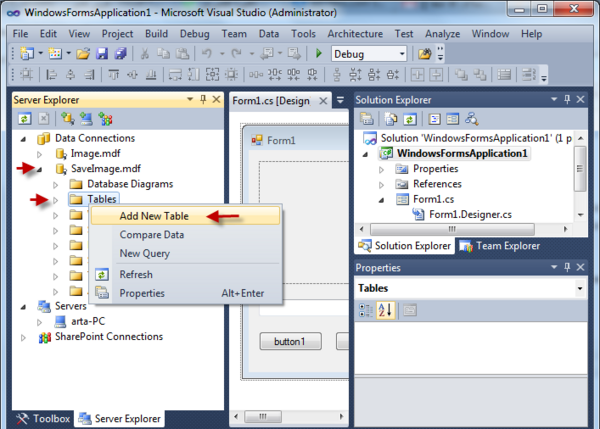Click the View Class Diagram icon

(x=471, y=119)
